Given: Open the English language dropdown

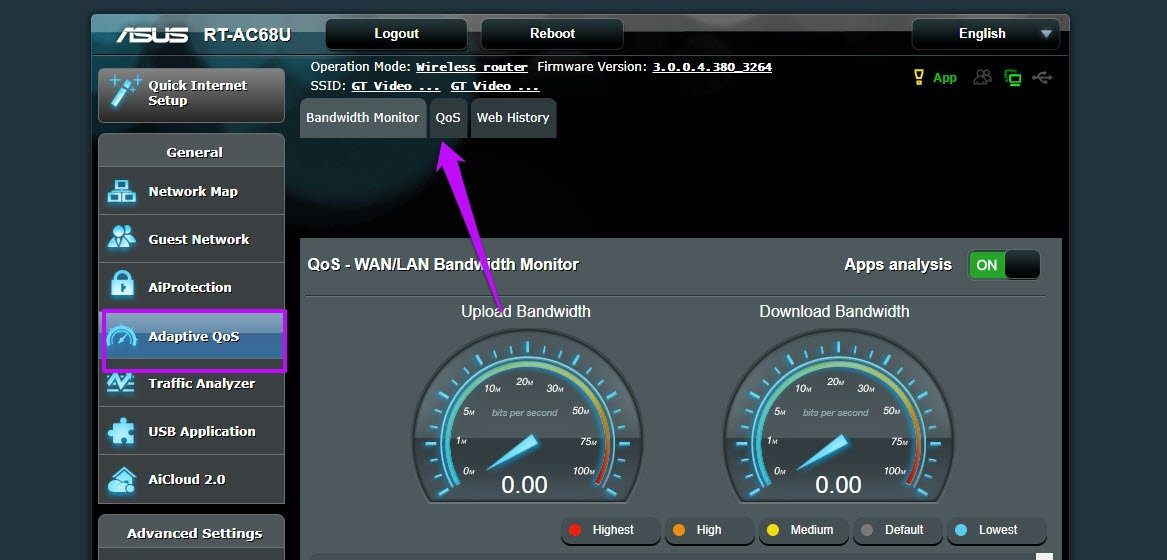Looking at the screenshot, I should tap(985, 34).
